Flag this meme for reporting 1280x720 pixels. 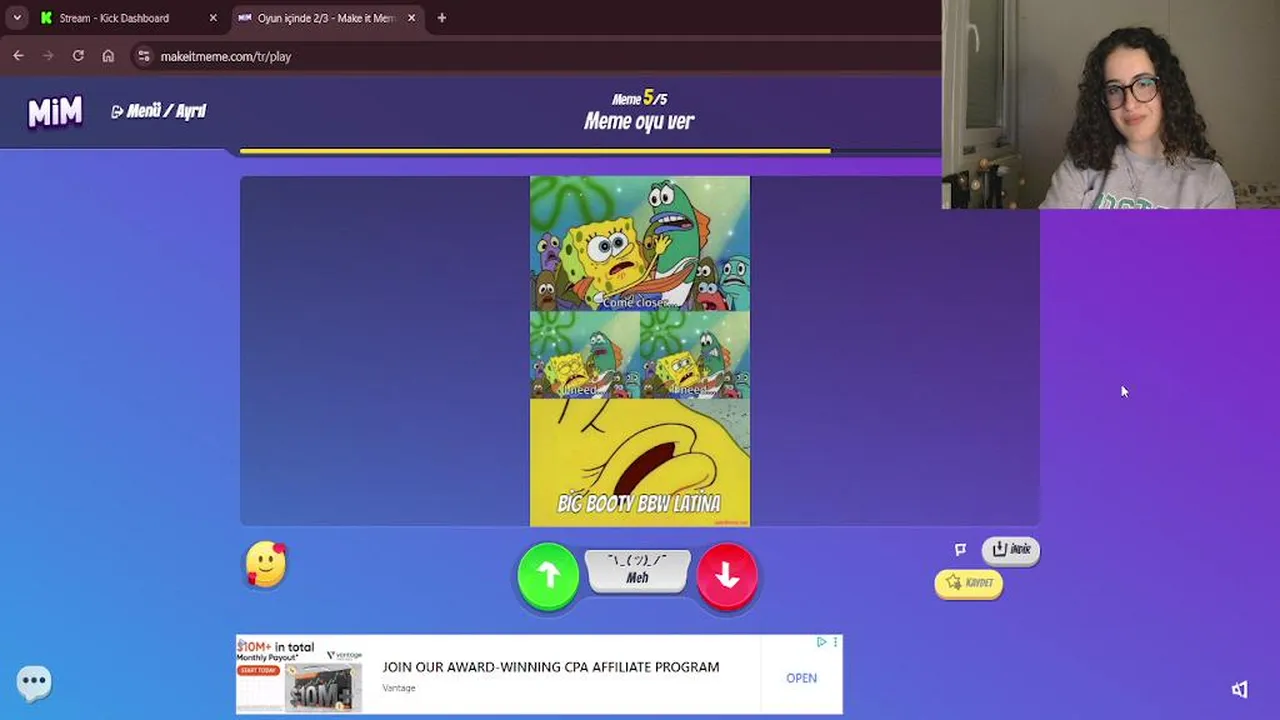960,549
